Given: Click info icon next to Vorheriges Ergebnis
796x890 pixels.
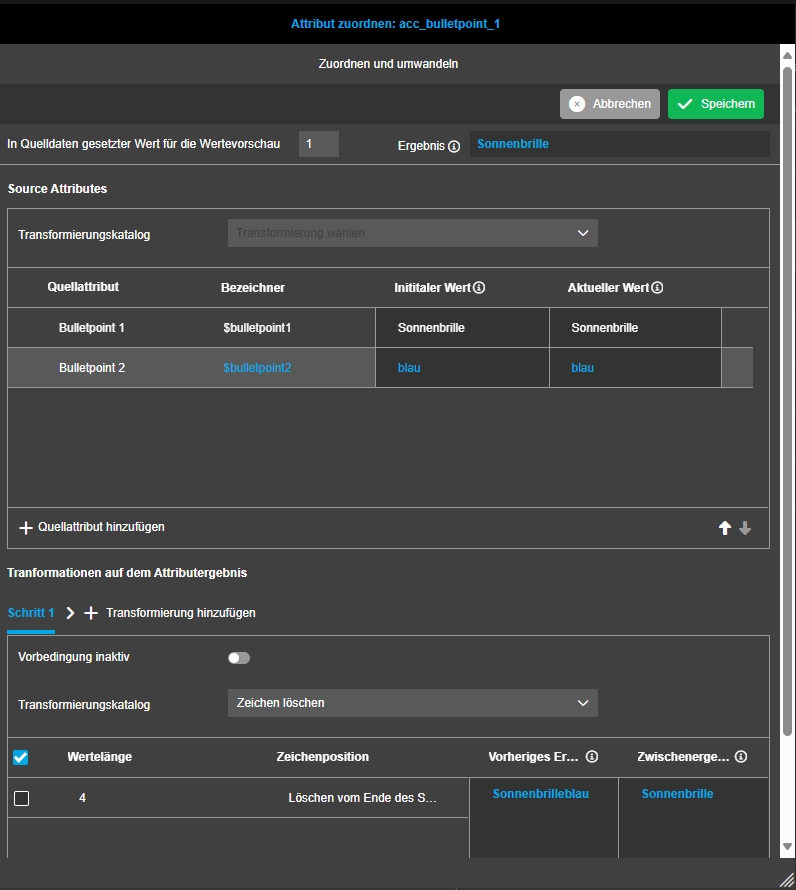Looking at the screenshot, I should point(592,757).
